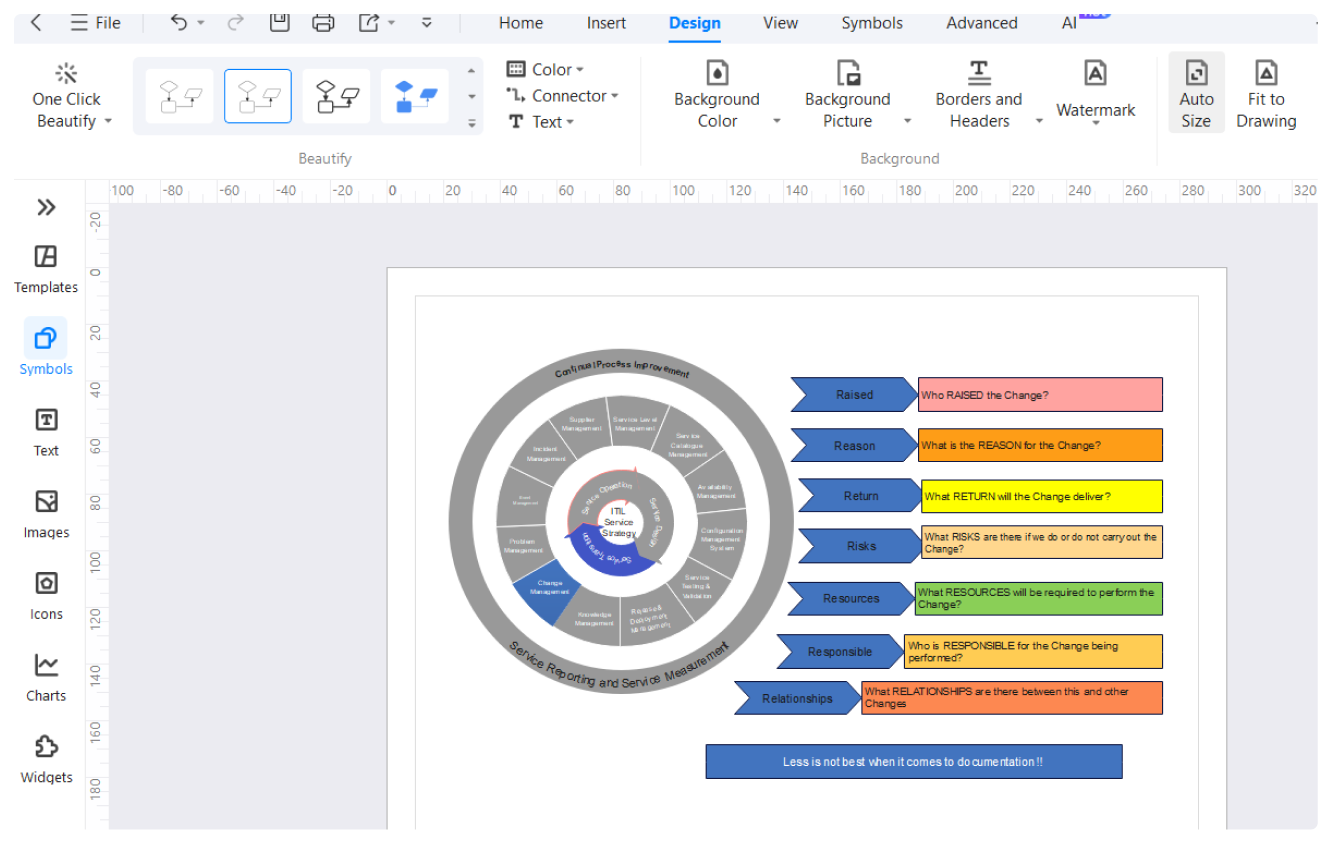
Task: Click the Export share icon
Action: point(369,22)
